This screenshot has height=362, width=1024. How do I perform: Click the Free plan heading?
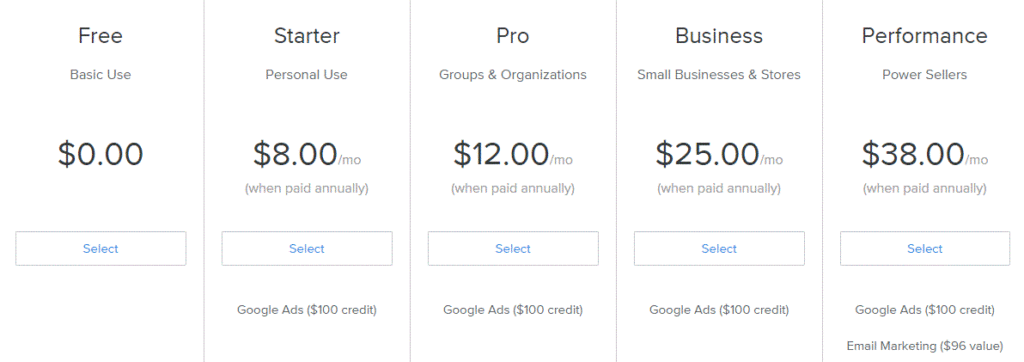coord(101,35)
